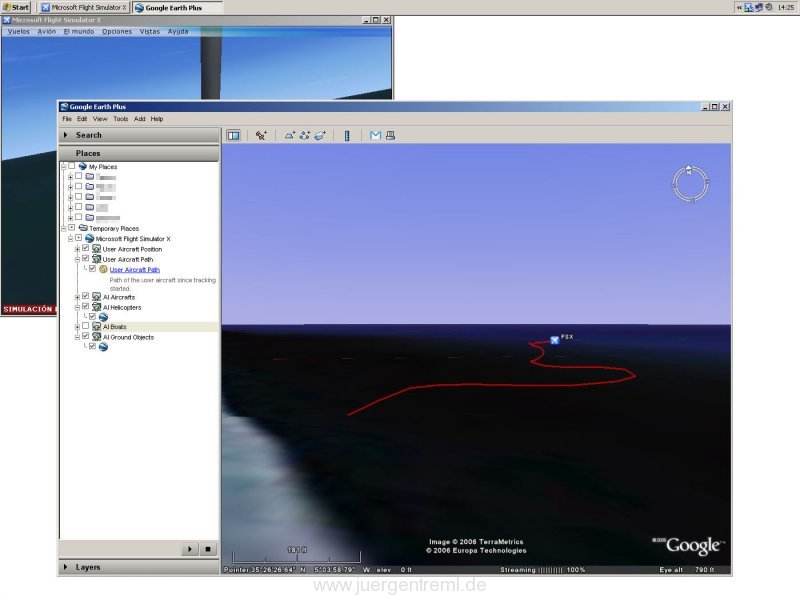Screen dimensions: 800x600
Task: Click the Streaming 100% status indicator
Action: coord(542,569)
